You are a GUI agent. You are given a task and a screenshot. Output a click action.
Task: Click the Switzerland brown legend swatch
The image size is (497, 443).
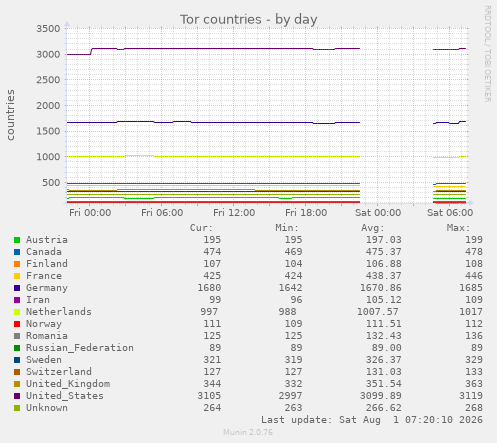click(x=17, y=372)
